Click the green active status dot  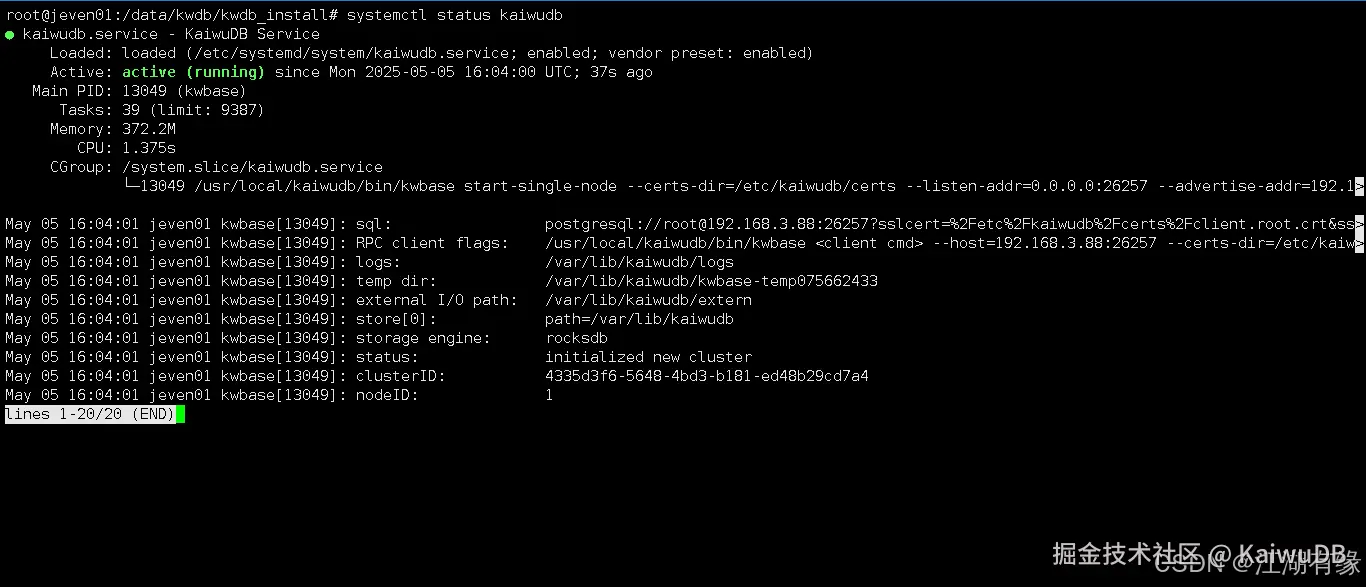tap(9, 35)
